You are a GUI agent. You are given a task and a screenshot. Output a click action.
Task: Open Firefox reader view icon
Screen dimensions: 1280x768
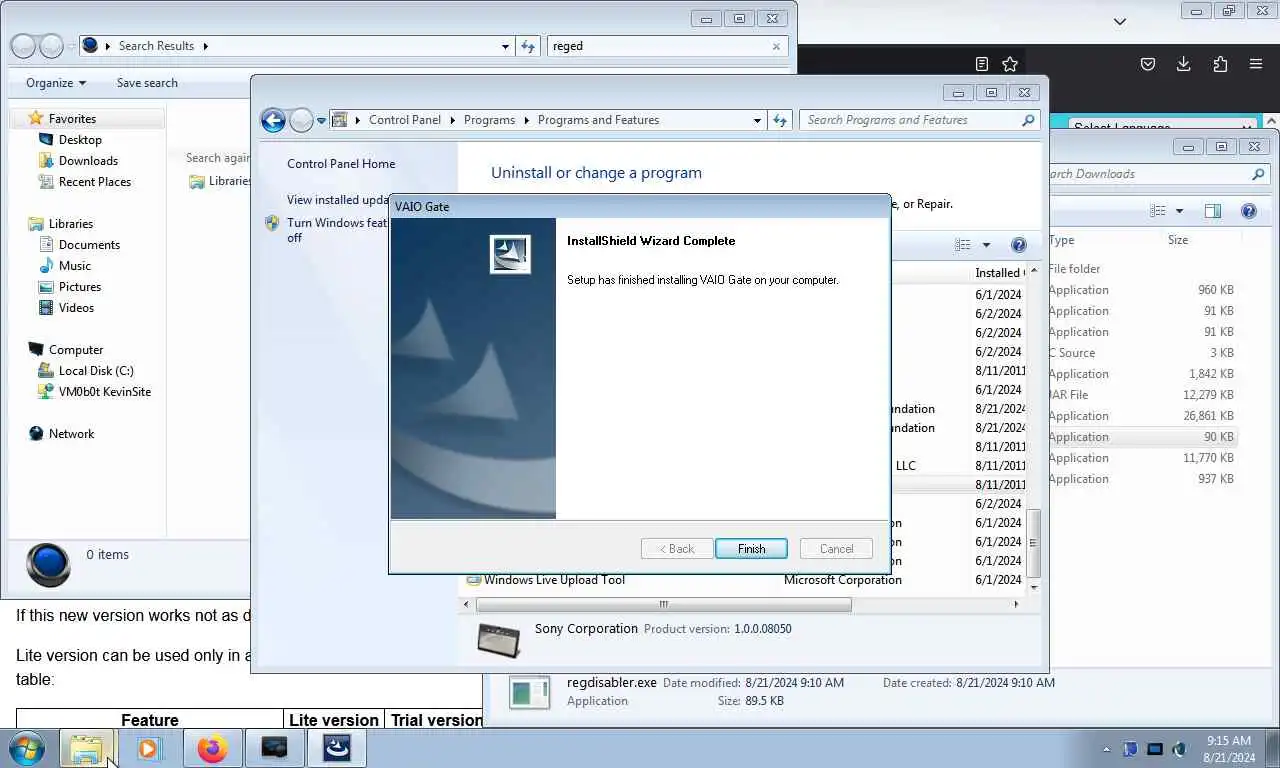click(x=982, y=64)
